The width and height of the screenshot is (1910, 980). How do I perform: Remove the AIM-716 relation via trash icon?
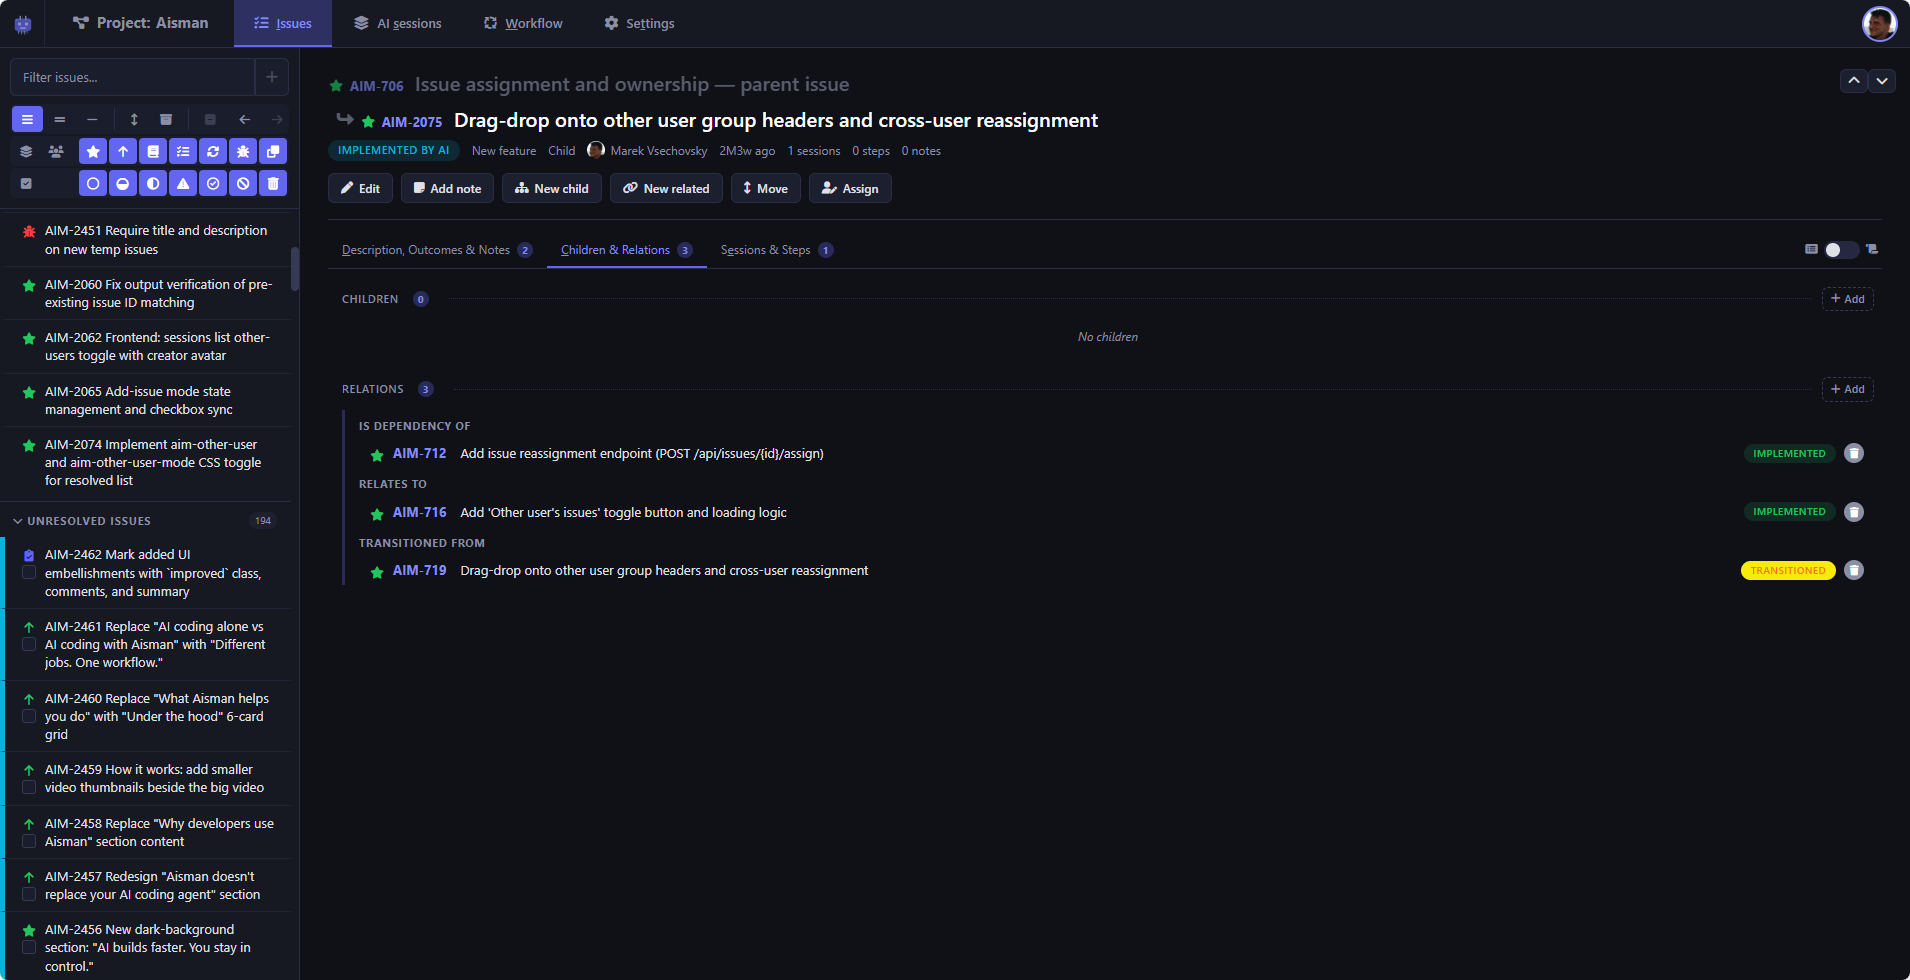[1854, 512]
